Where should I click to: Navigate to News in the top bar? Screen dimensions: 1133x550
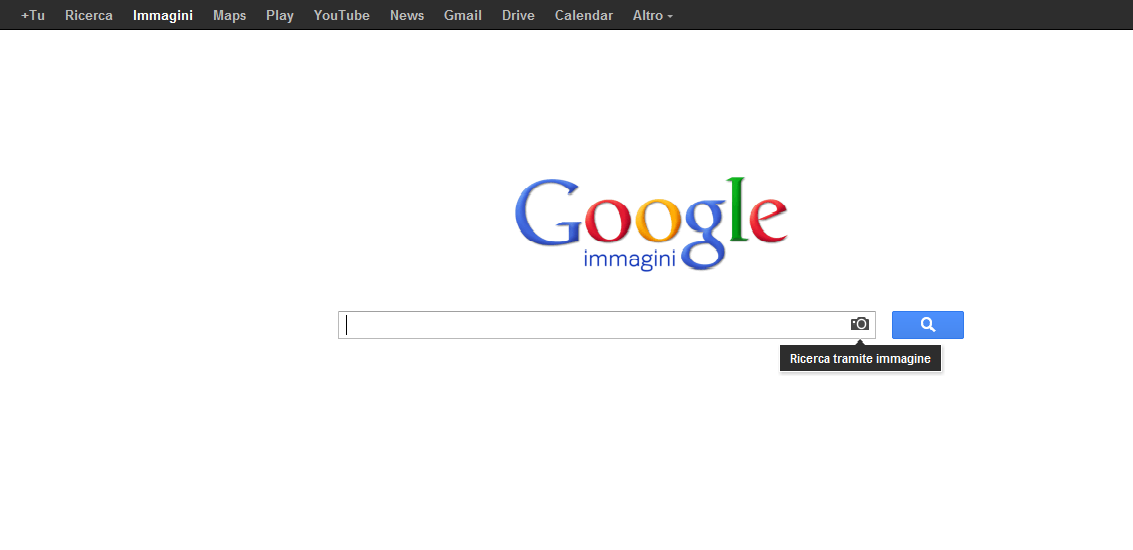[x=407, y=15]
